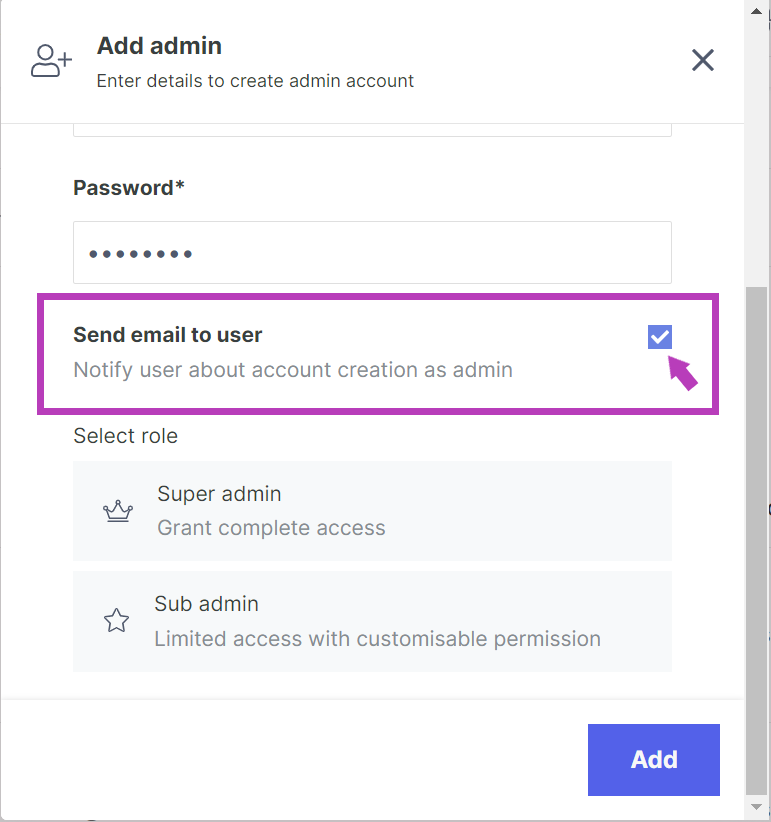Click the scrollbar down arrow
This screenshot has height=822, width=771.
pyautogui.click(x=756, y=806)
